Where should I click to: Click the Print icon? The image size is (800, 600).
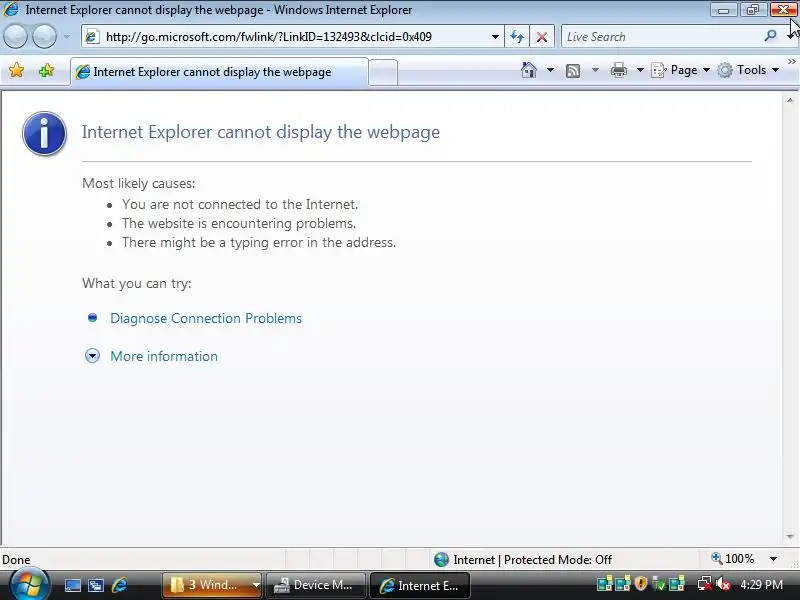618,70
